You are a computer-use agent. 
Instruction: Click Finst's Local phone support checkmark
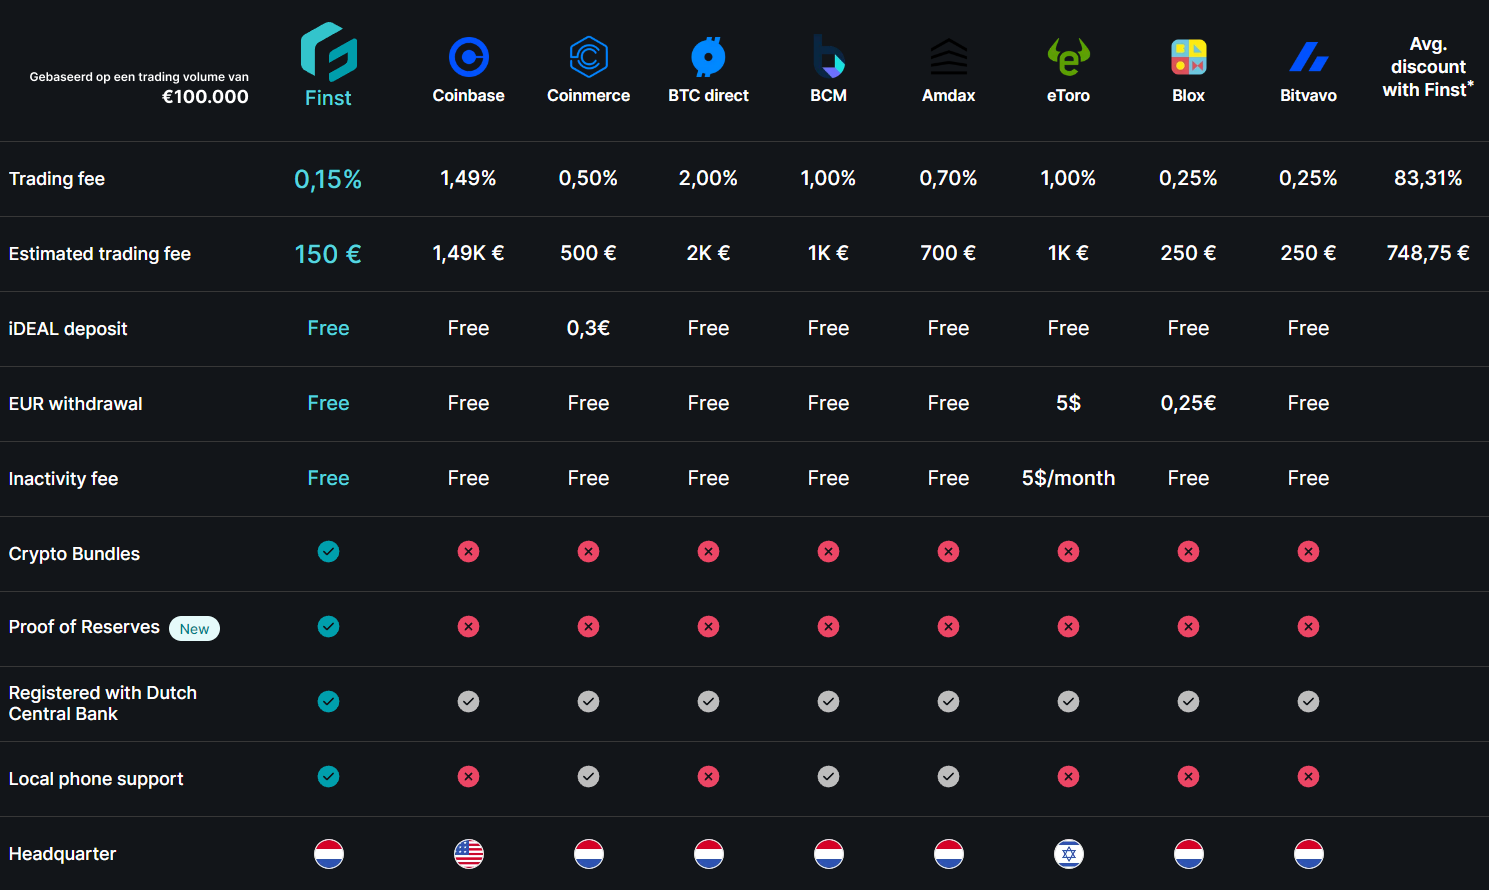click(328, 776)
